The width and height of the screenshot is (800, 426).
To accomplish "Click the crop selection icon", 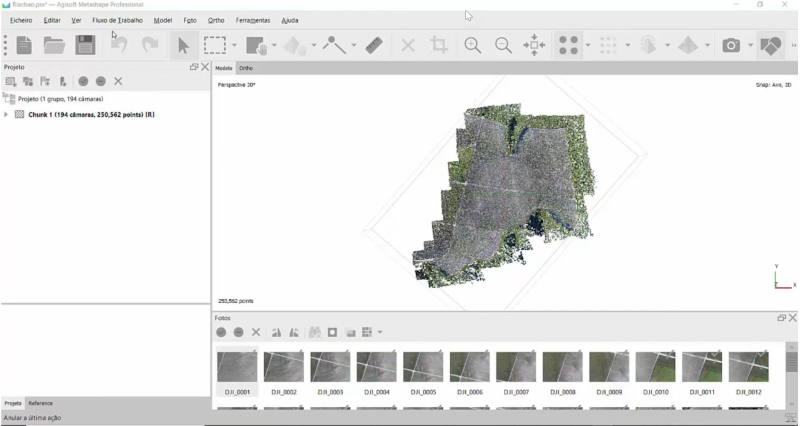I will [439, 45].
